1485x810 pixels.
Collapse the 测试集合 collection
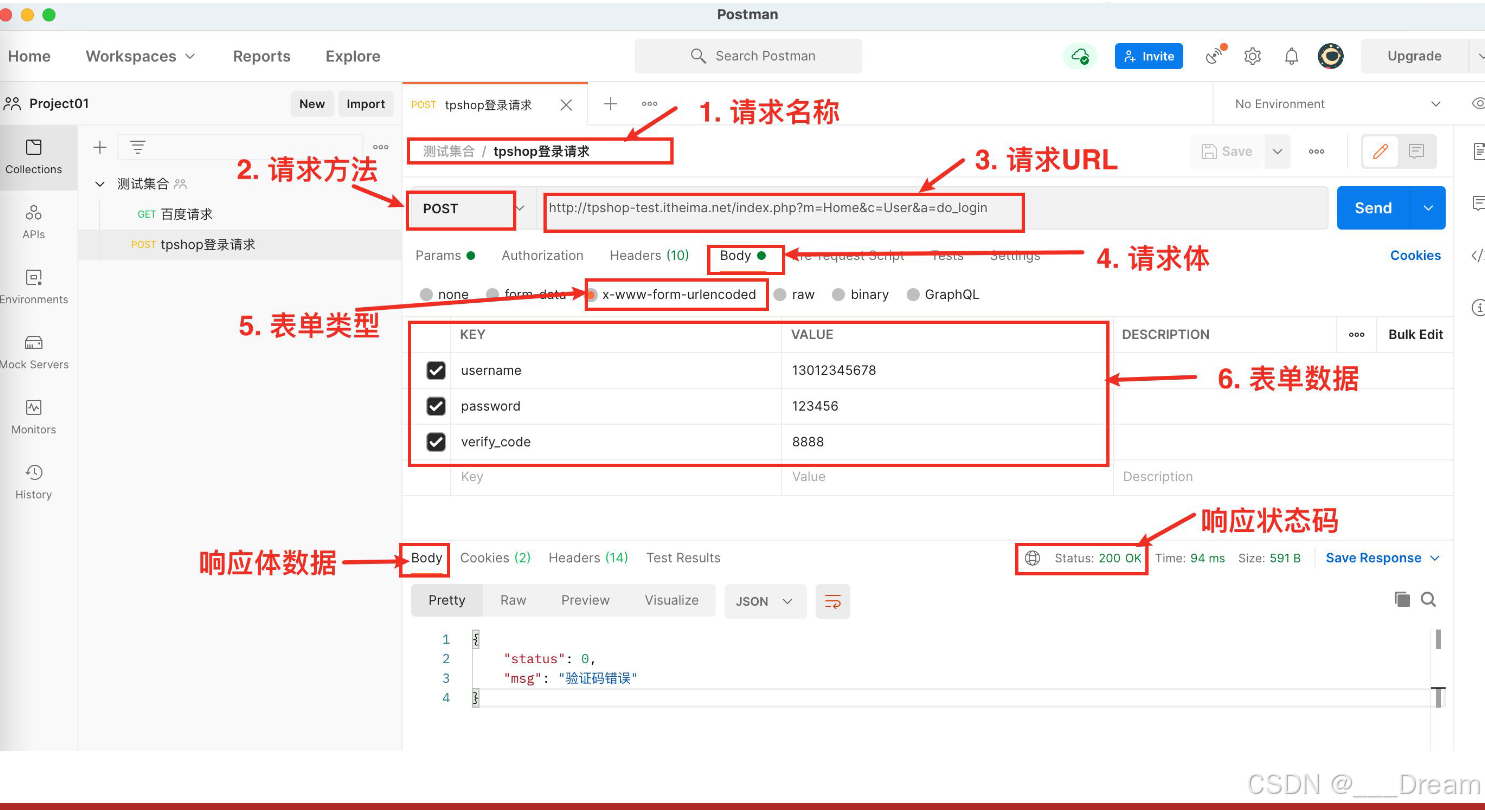100,184
